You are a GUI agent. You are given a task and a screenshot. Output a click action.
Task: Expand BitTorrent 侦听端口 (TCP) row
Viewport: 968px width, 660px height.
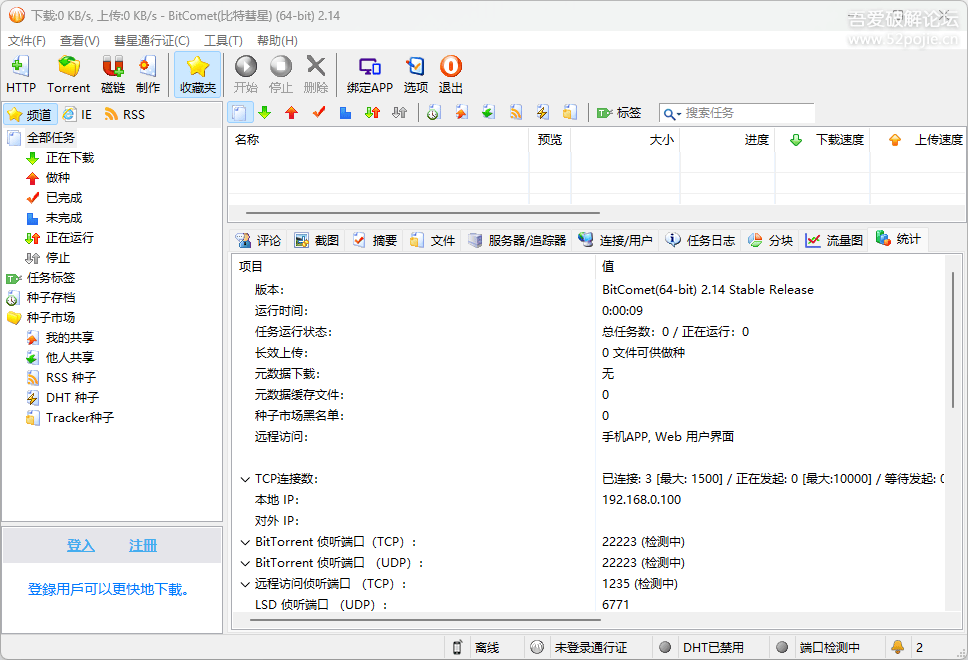pos(245,542)
